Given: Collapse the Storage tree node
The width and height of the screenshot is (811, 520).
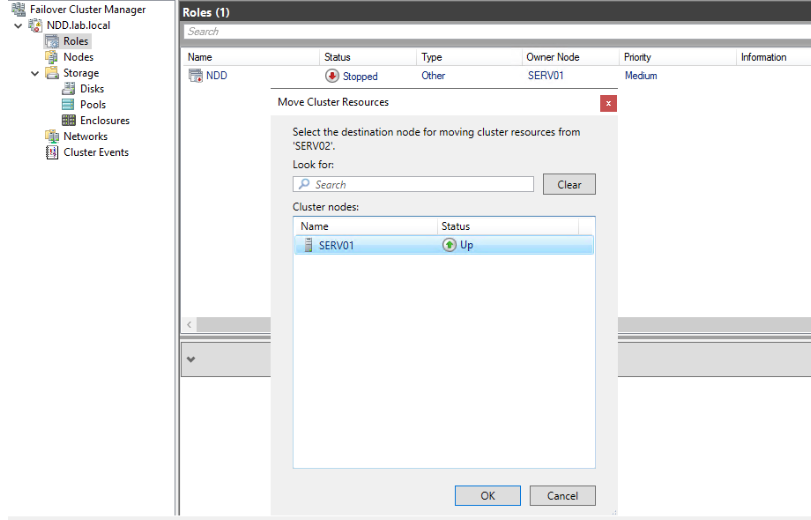Looking at the screenshot, I should pos(35,73).
